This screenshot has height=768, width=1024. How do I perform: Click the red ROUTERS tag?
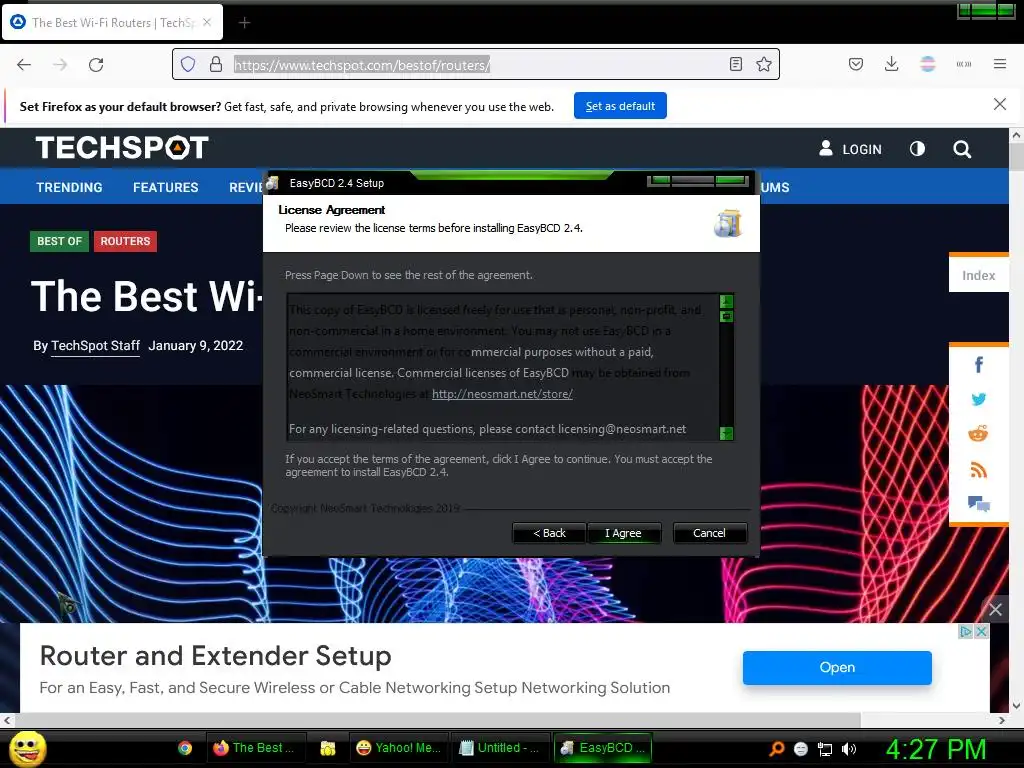point(125,241)
